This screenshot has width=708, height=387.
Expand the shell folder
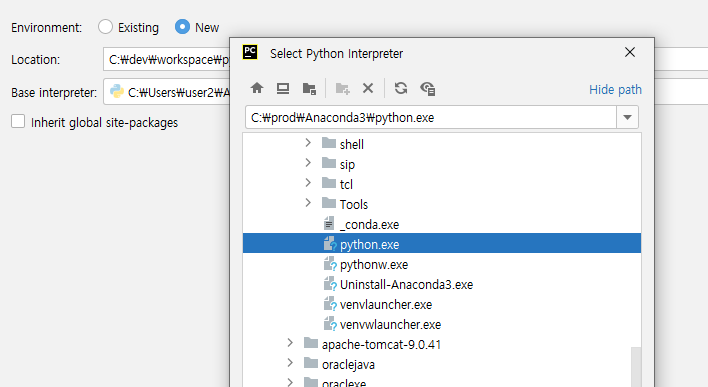308,143
